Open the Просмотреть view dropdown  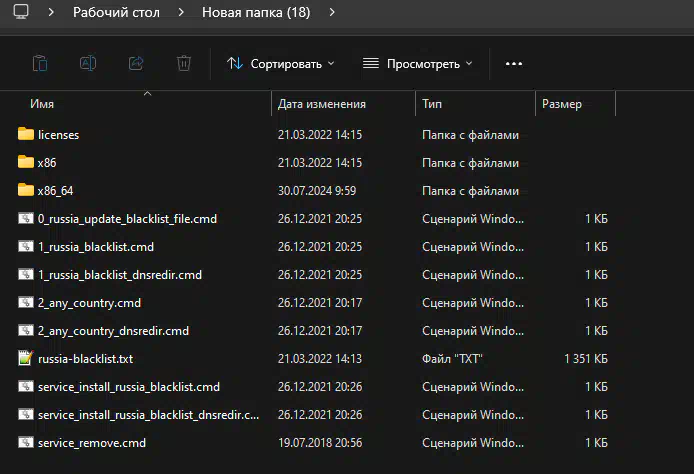(x=417, y=63)
